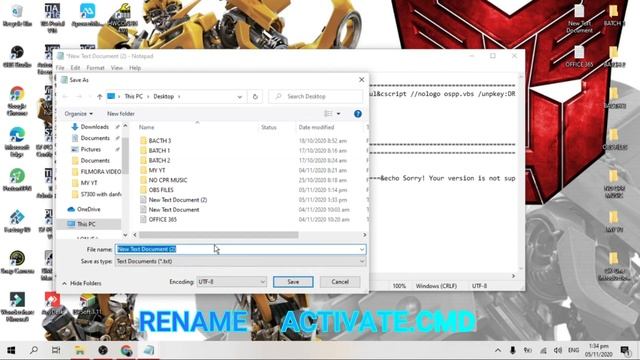Open the Recycle Bin desktop icon
Viewport: 640px width, 360px height.
pyautogui.click(x=17, y=15)
